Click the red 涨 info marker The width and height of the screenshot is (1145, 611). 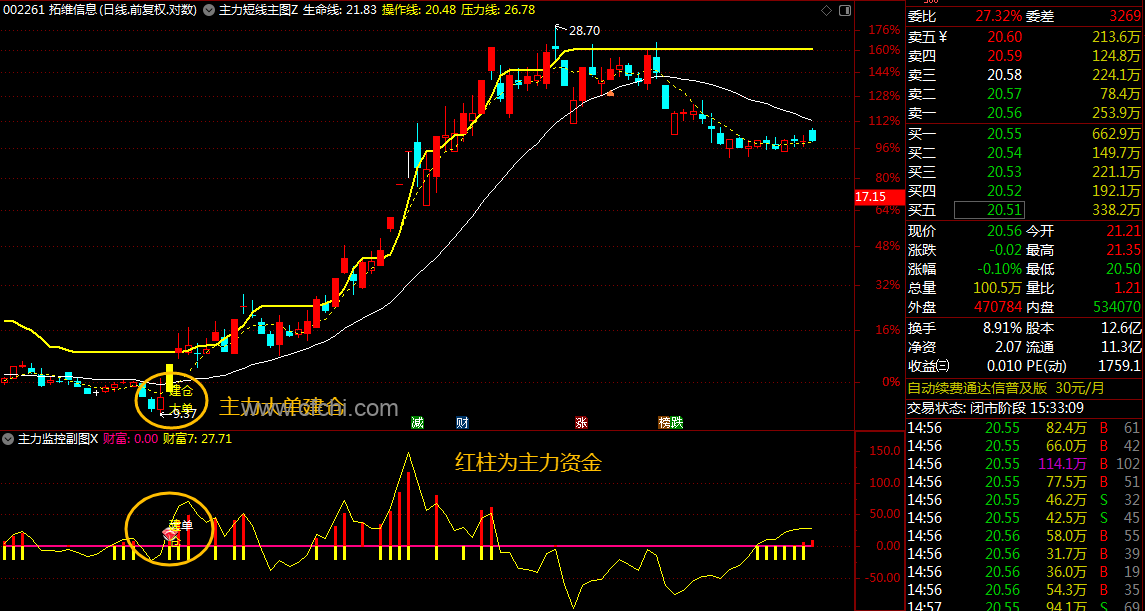[x=581, y=423]
